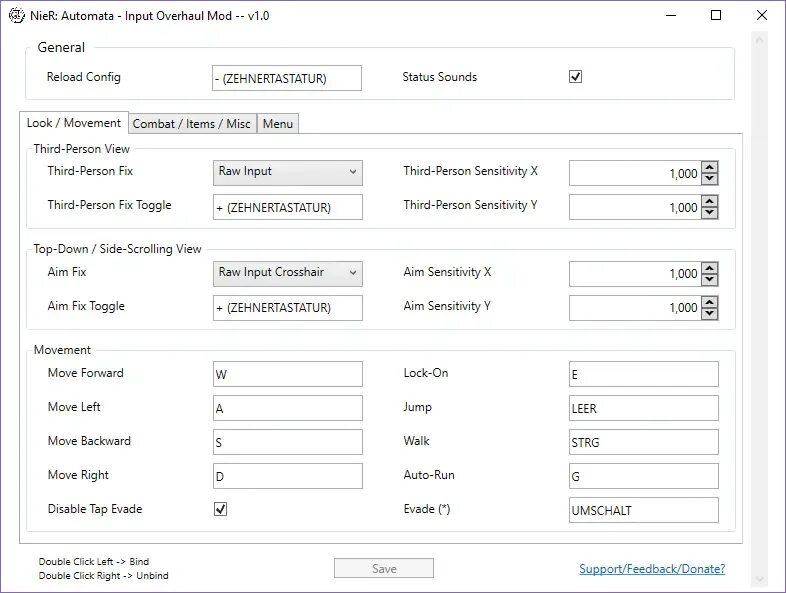Image resolution: width=786 pixels, height=593 pixels.
Task: Click the NieR: Automata app icon in title bar
Action: click(x=16, y=16)
